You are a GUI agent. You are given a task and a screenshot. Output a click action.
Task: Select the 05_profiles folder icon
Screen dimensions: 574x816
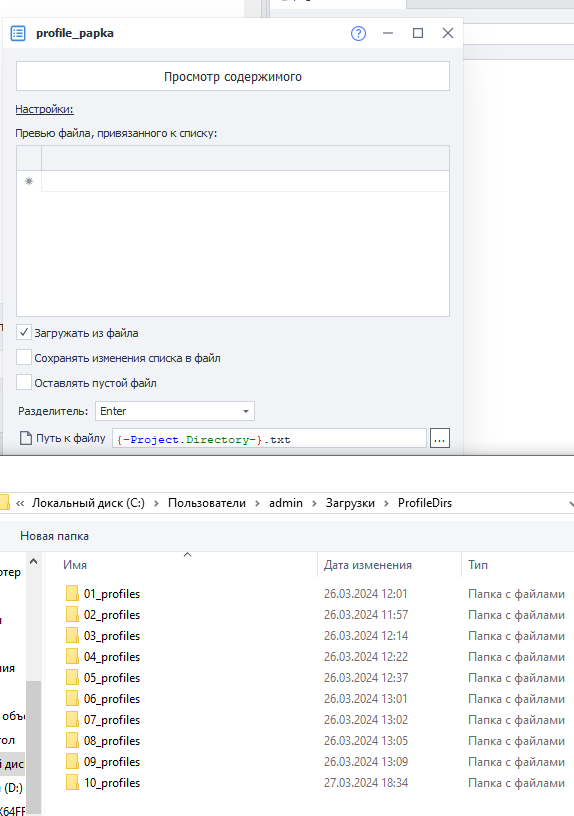[72, 678]
